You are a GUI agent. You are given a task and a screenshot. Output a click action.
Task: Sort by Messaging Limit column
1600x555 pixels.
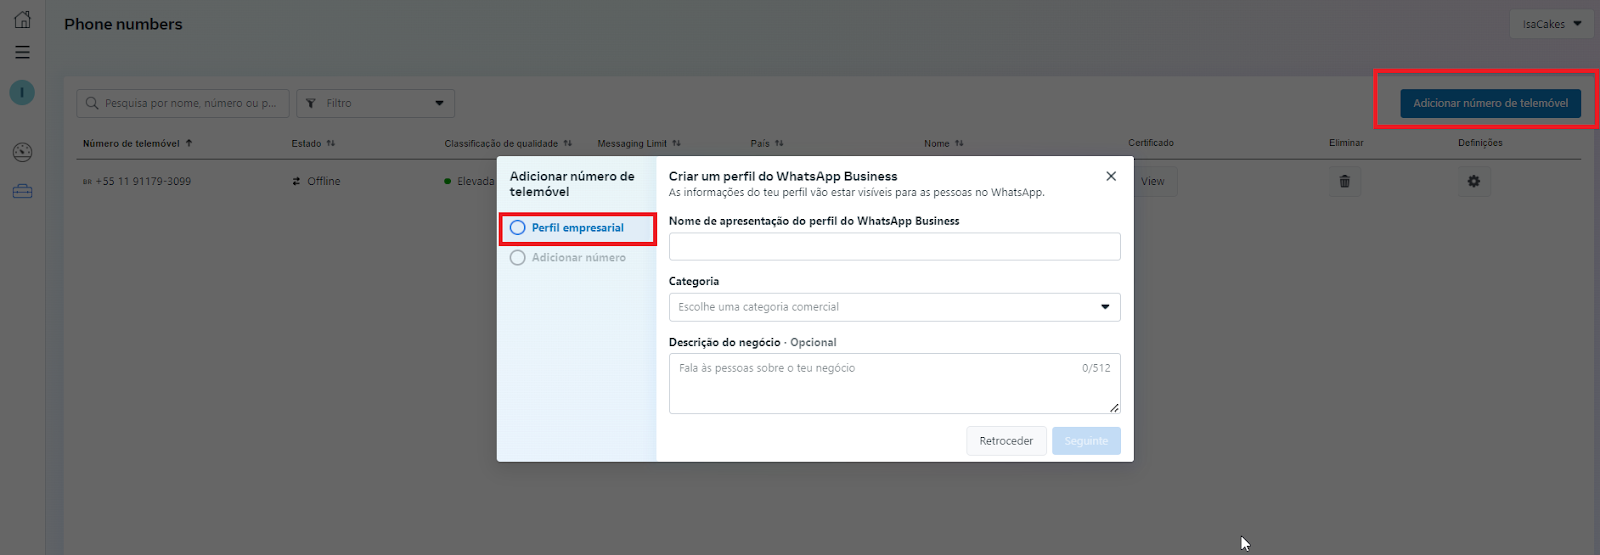676,143
